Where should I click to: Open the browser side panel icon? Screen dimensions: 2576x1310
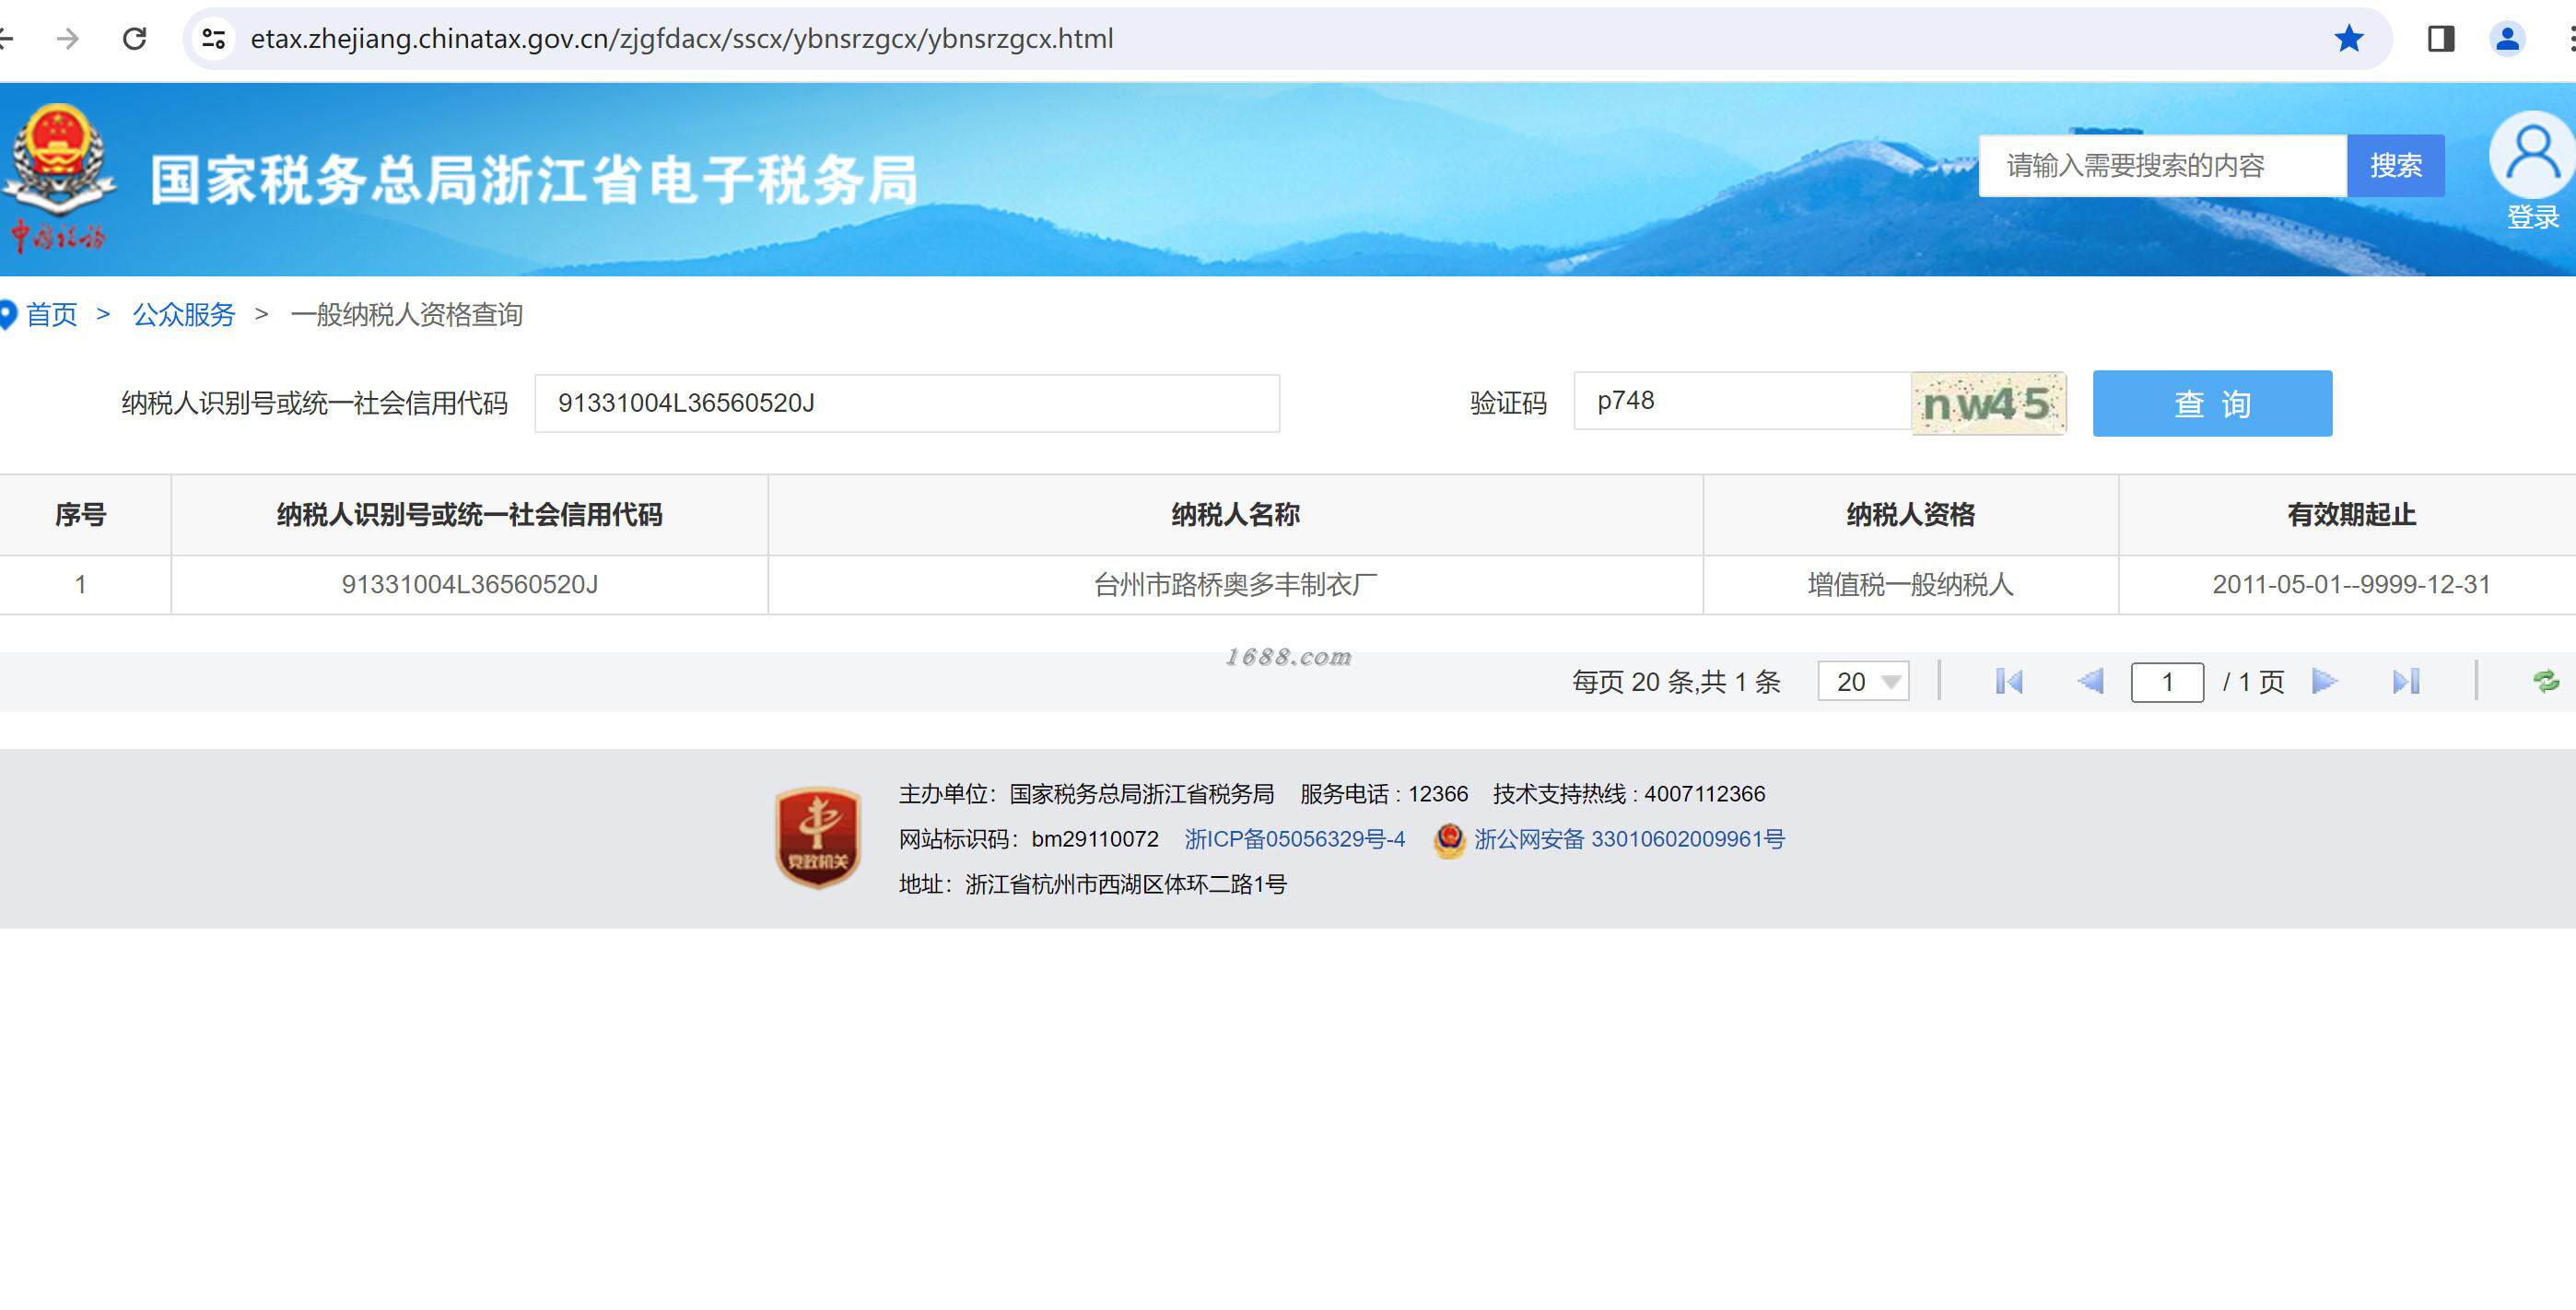pos(2440,39)
